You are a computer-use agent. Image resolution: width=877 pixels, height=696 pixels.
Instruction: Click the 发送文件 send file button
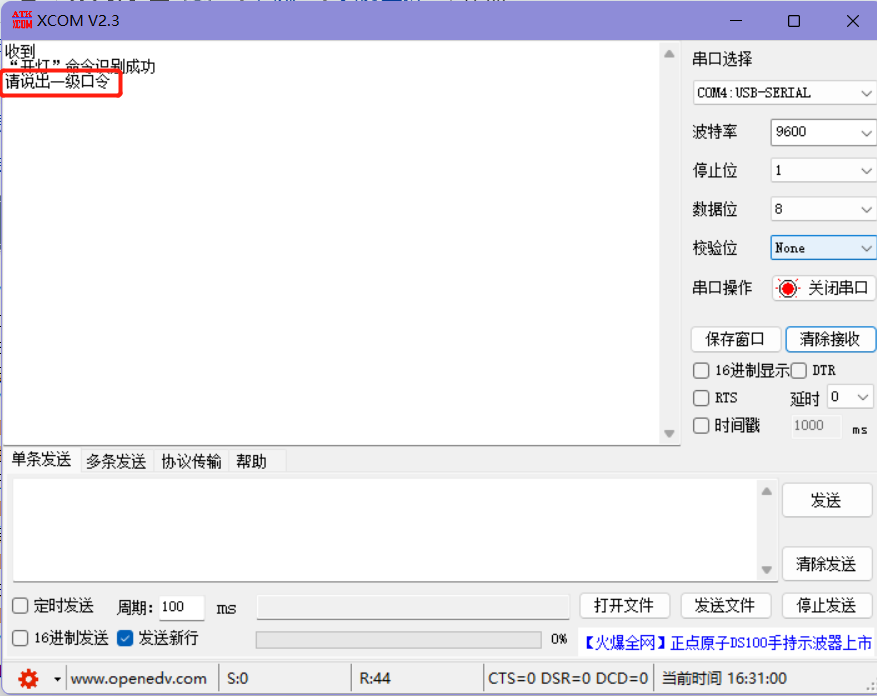pos(725,605)
